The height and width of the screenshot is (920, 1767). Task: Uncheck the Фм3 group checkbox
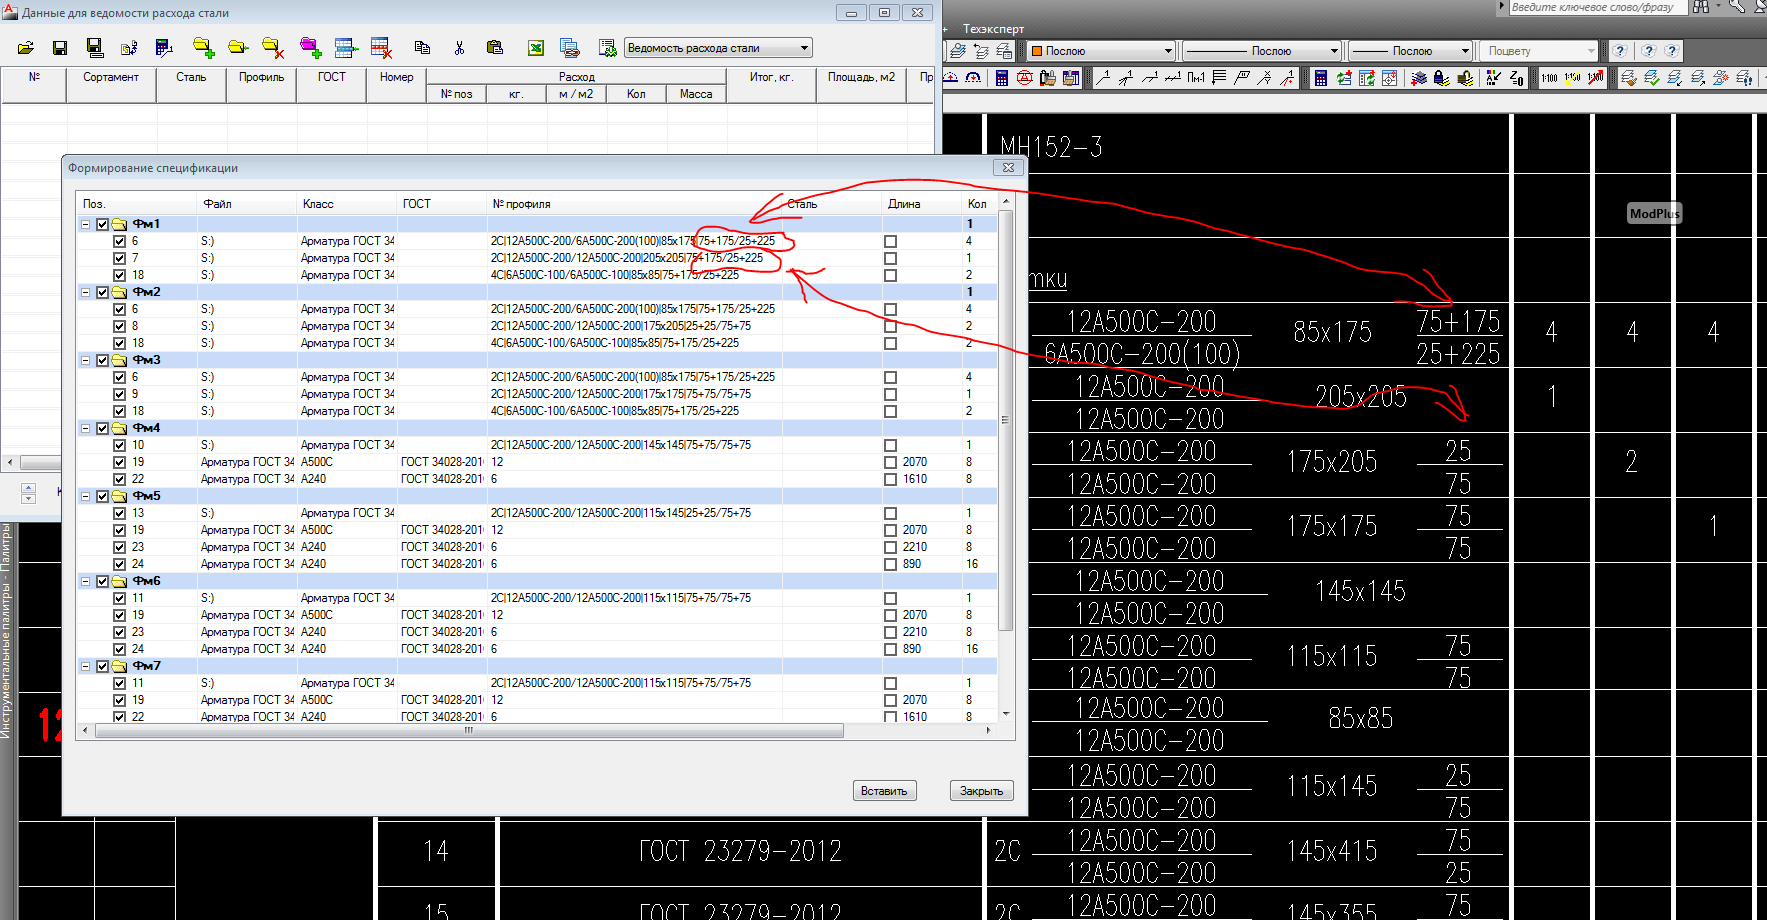(102, 360)
